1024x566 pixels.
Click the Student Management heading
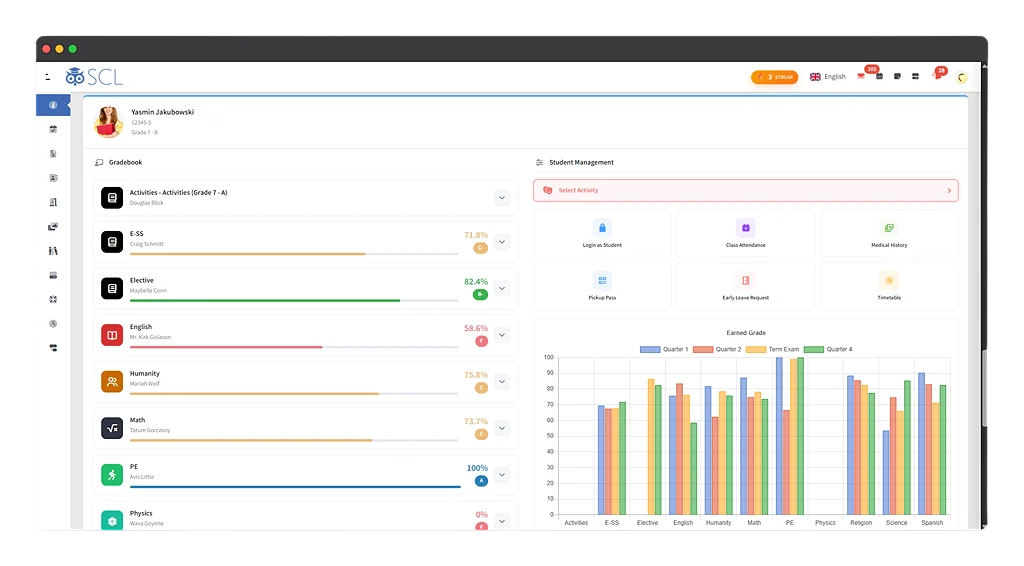pos(581,163)
